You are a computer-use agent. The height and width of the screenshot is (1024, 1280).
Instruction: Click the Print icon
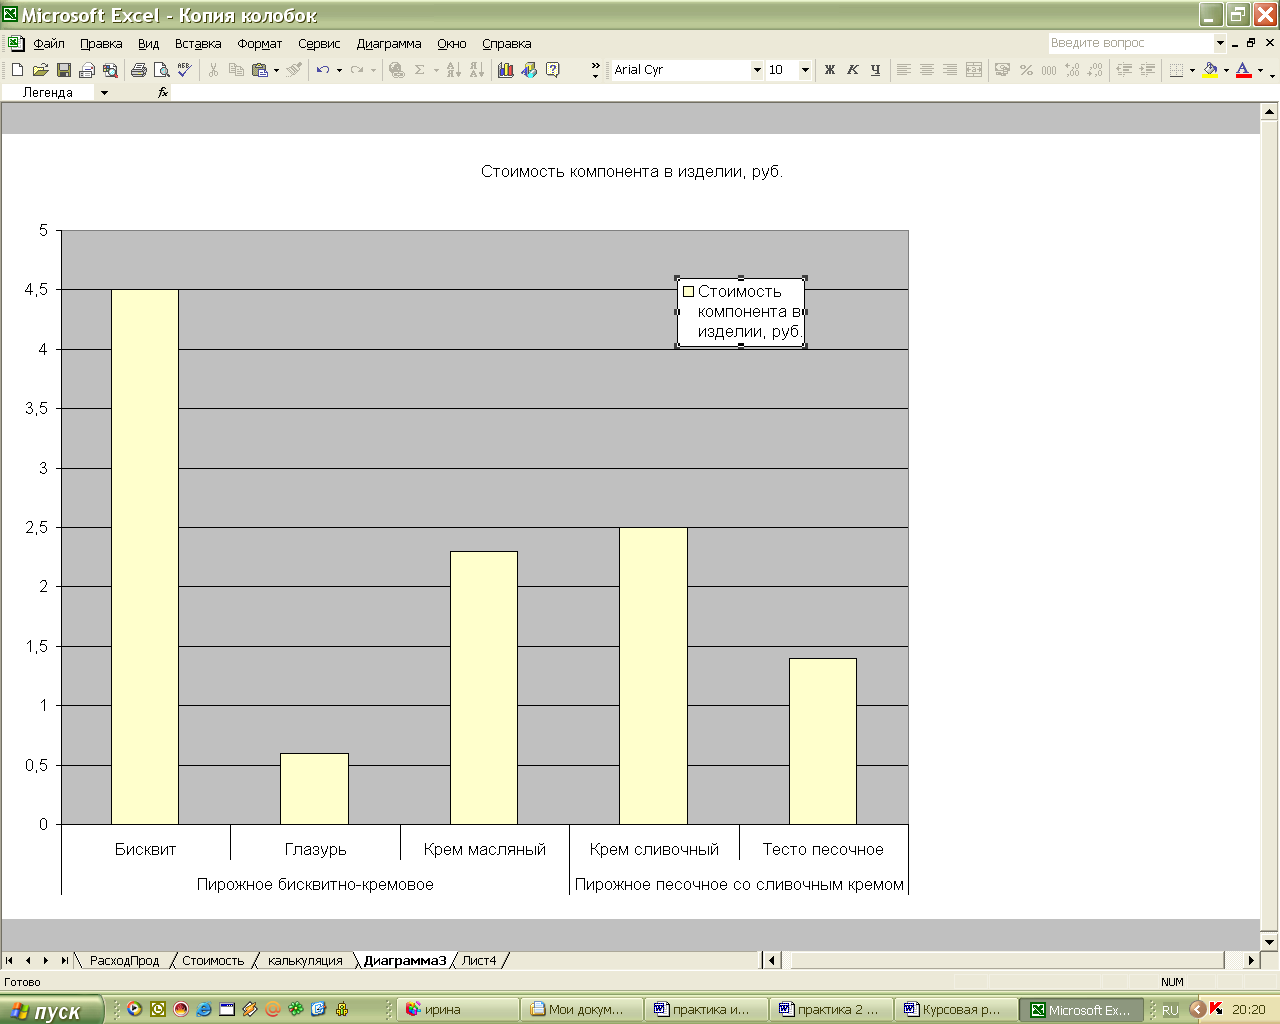coord(138,70)
